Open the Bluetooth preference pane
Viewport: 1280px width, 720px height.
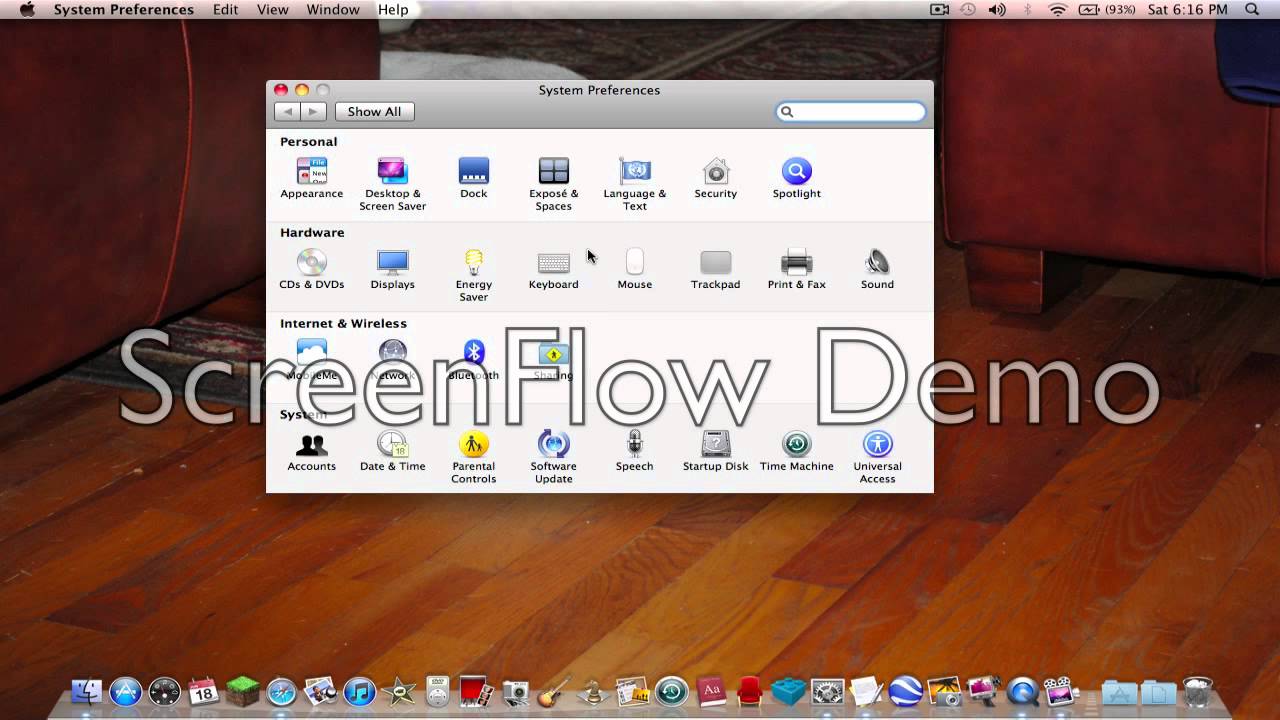[474, 361]
